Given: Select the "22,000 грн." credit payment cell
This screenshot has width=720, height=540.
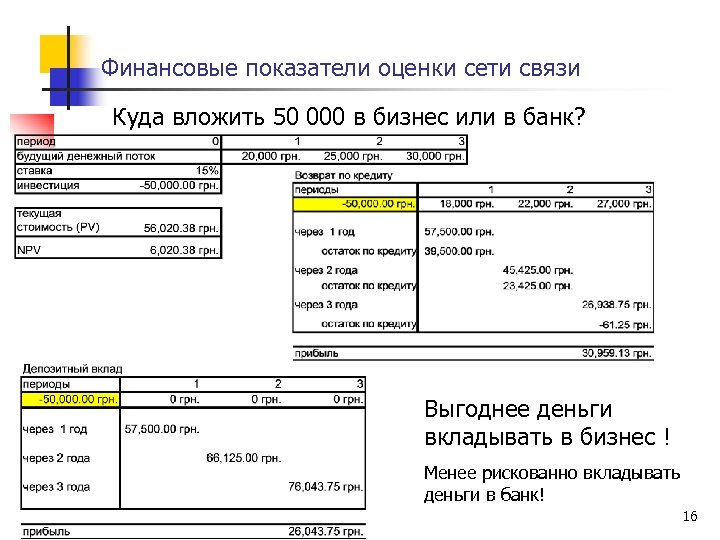Looking at the screenshot, I should pos(546,204).
